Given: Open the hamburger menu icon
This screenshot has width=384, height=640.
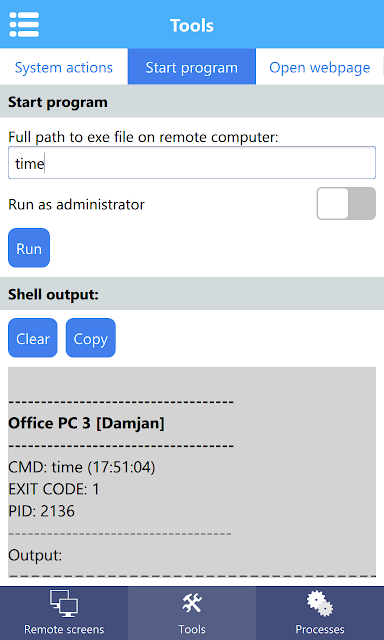Looking at the screenshot, I should coord(24,24).
